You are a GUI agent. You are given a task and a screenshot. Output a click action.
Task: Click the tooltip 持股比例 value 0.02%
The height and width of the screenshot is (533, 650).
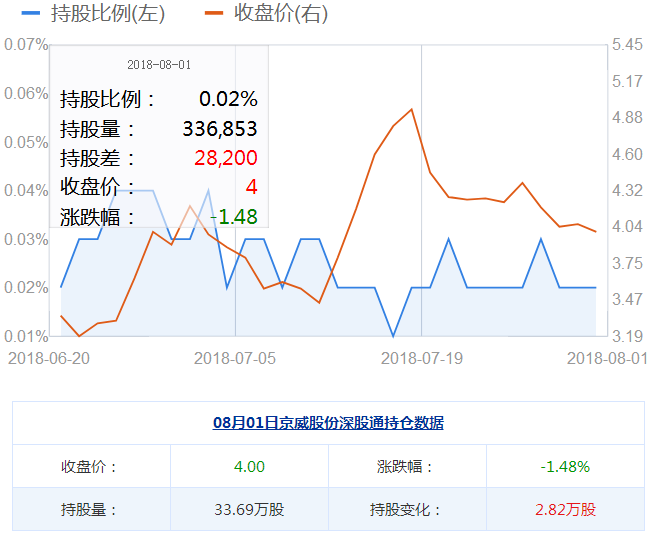pos(228,99)
